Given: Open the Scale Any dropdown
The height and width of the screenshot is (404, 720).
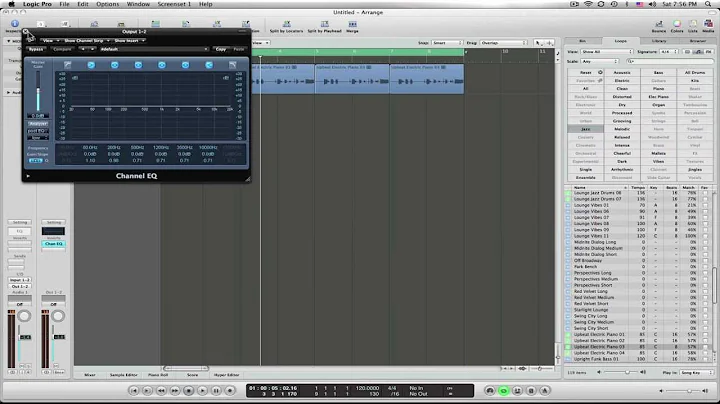Looking at the screenshot, I should [x=600, y=61].
